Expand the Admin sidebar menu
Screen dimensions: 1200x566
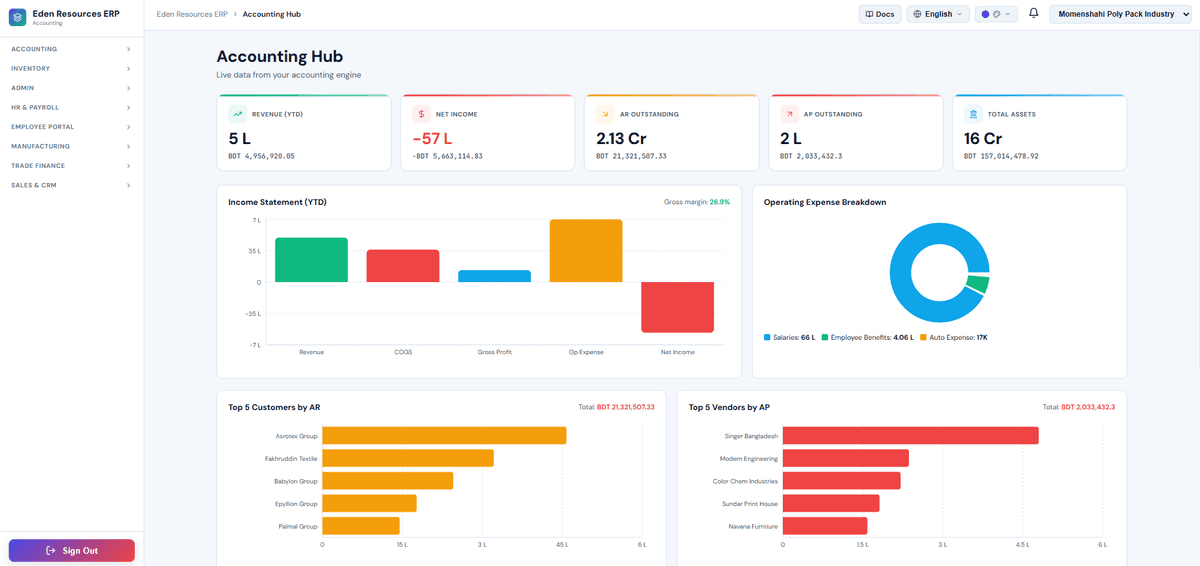click(71, 88)
